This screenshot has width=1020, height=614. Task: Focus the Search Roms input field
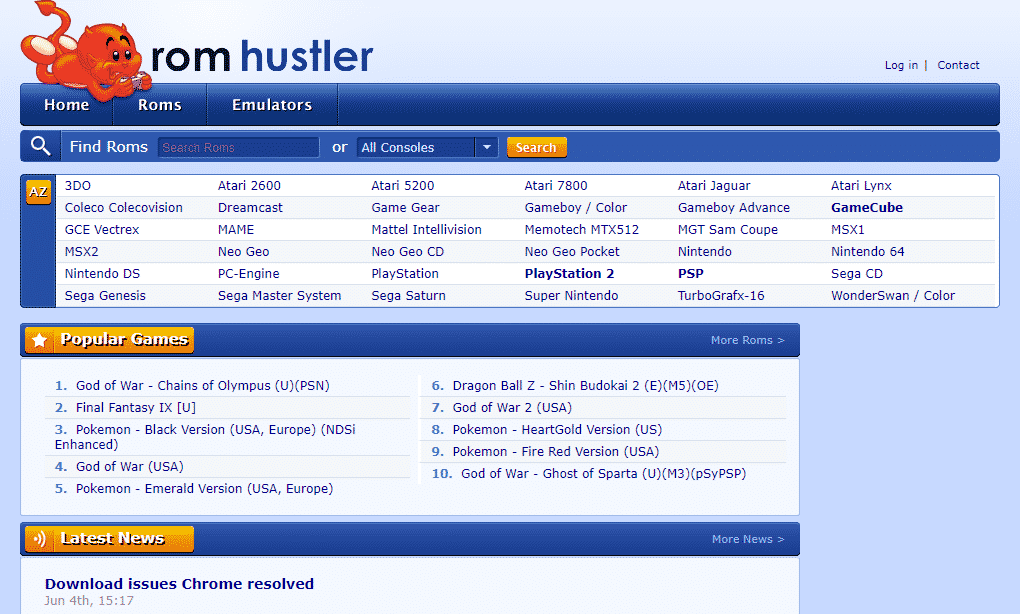coord(239,148)
